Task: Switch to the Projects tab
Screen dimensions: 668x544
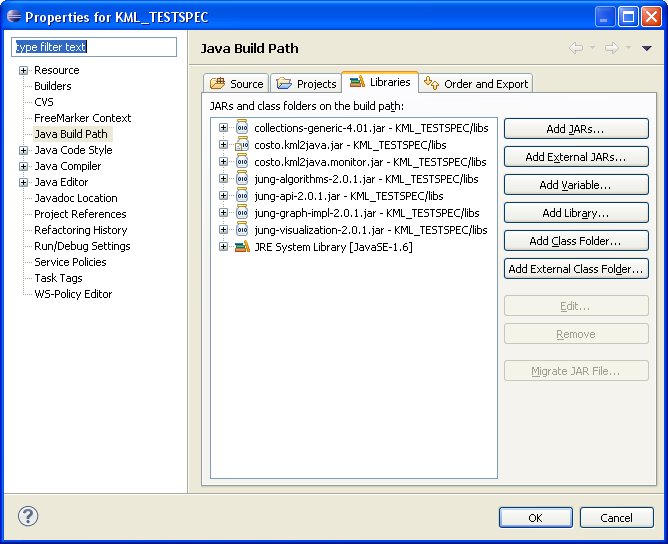Action: point(307,84)
